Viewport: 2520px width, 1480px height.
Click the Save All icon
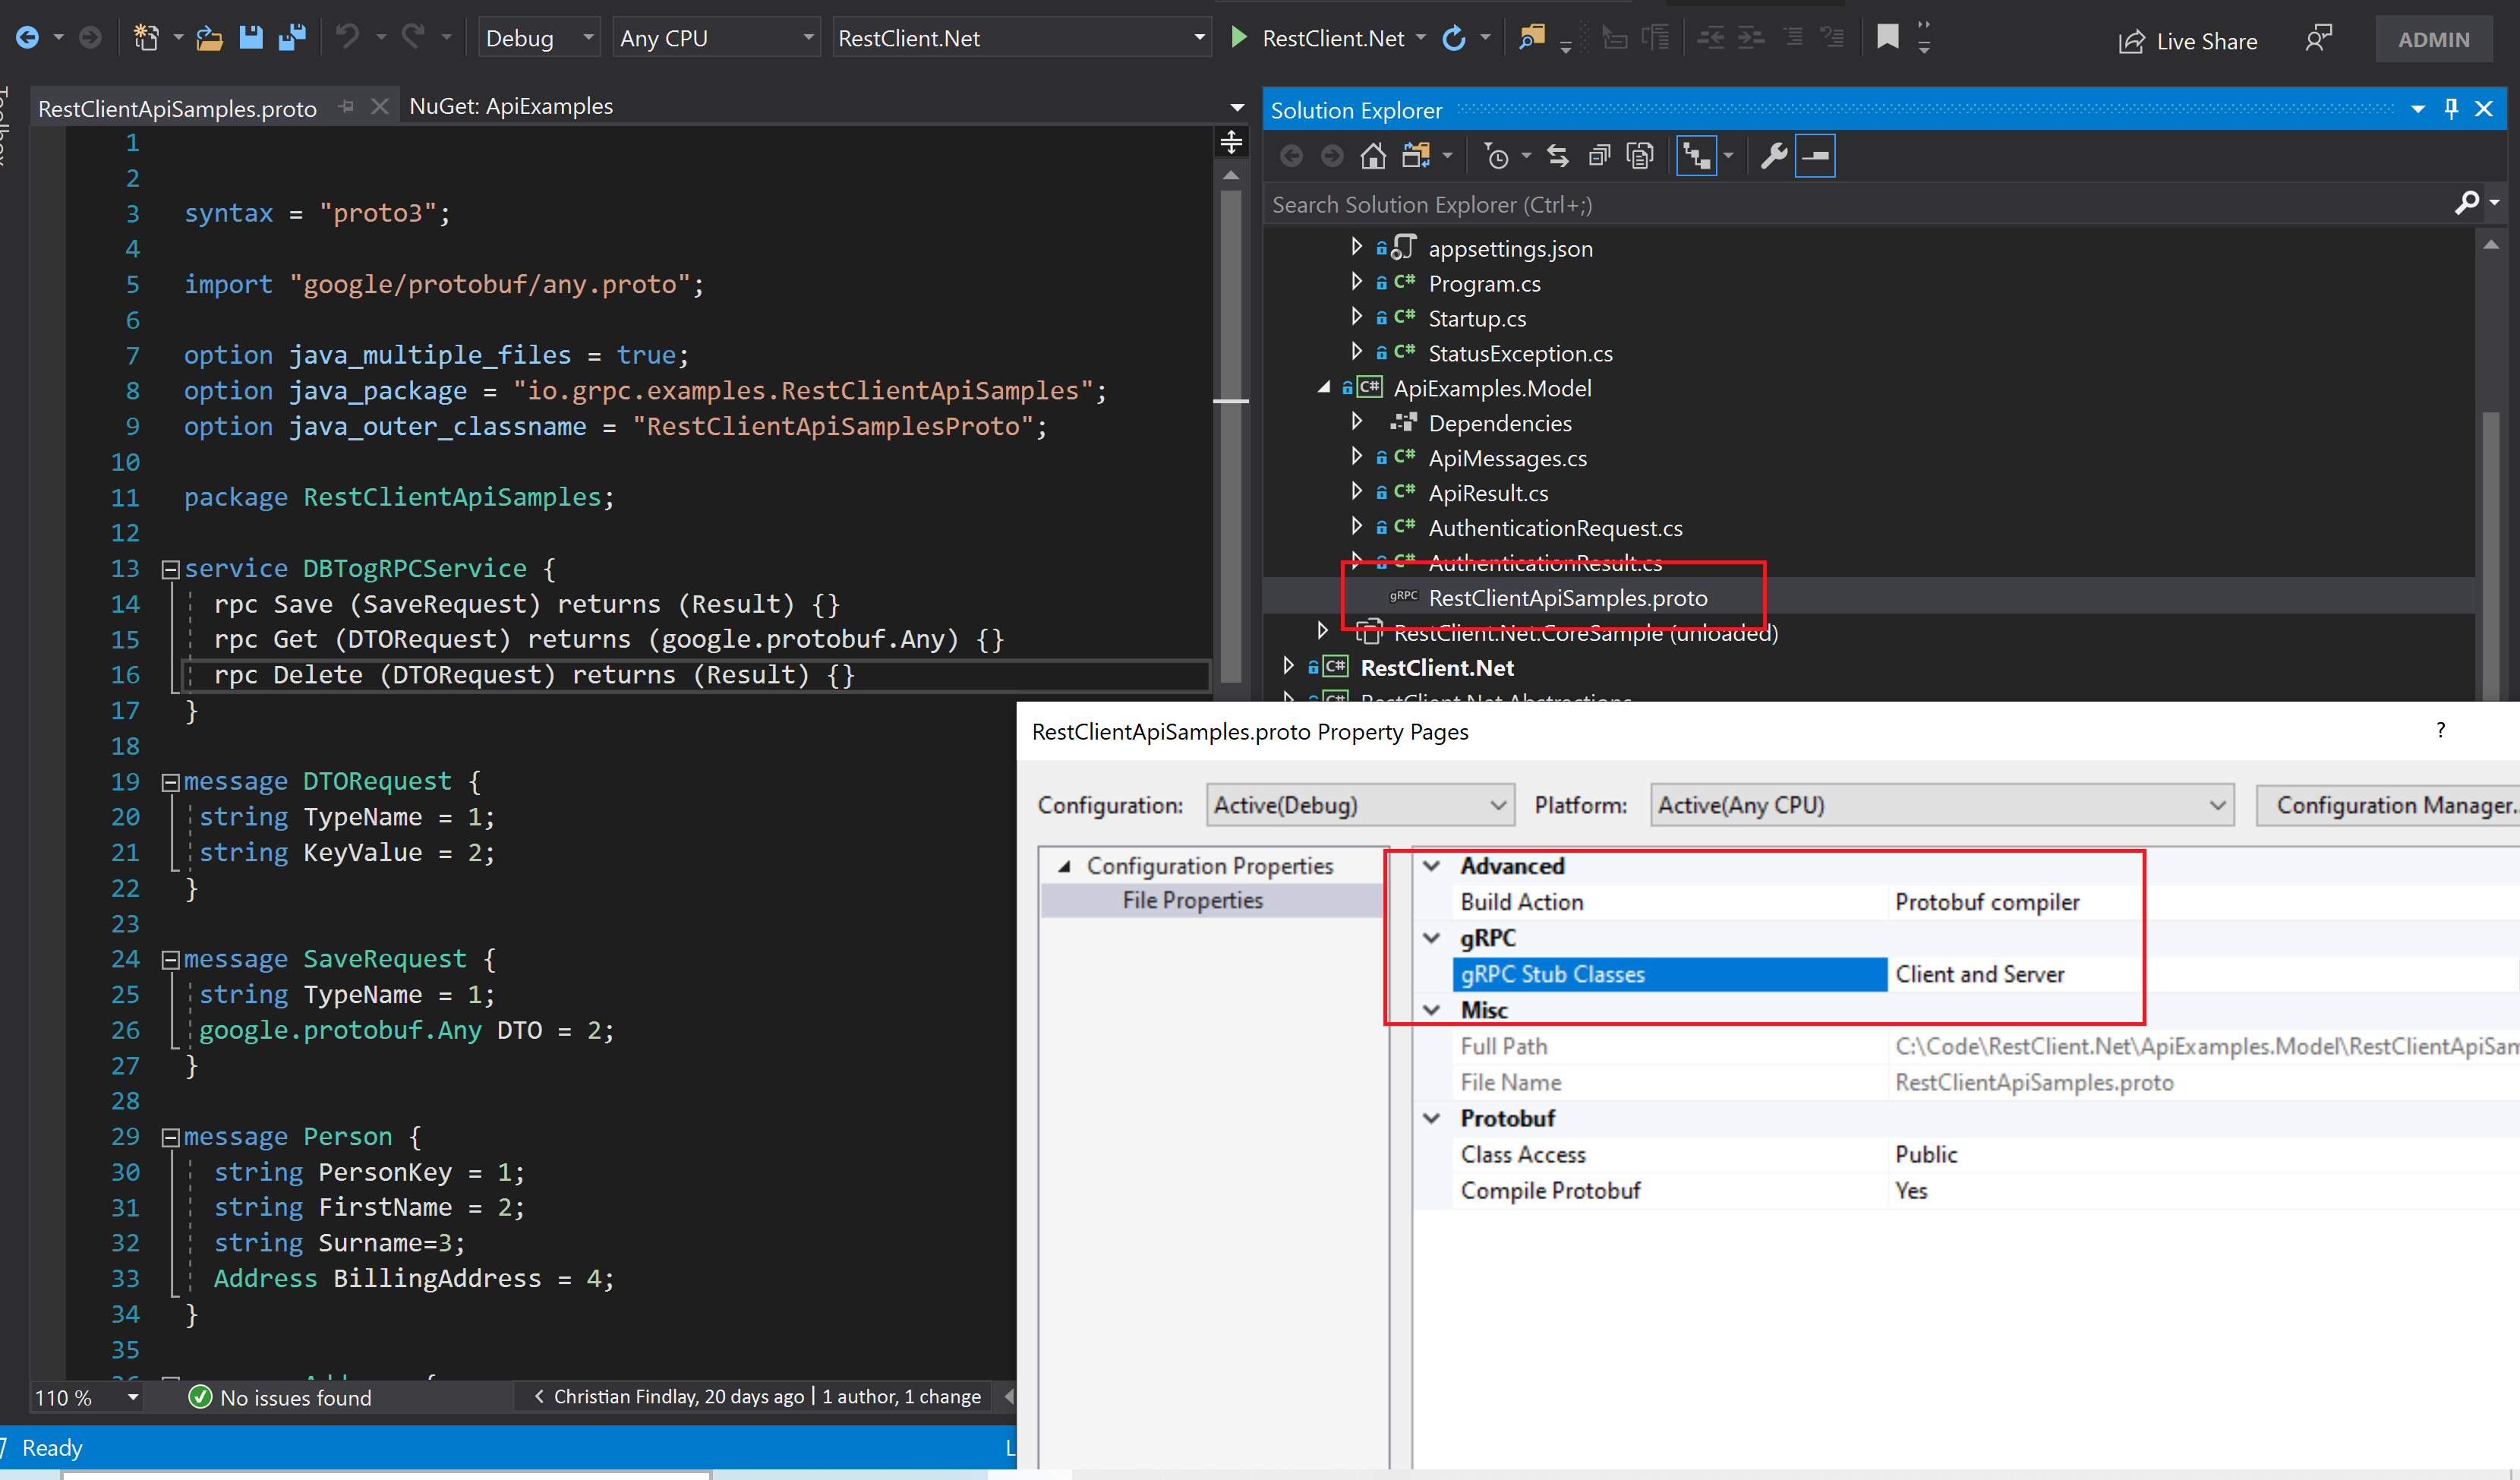pos(292,38)
